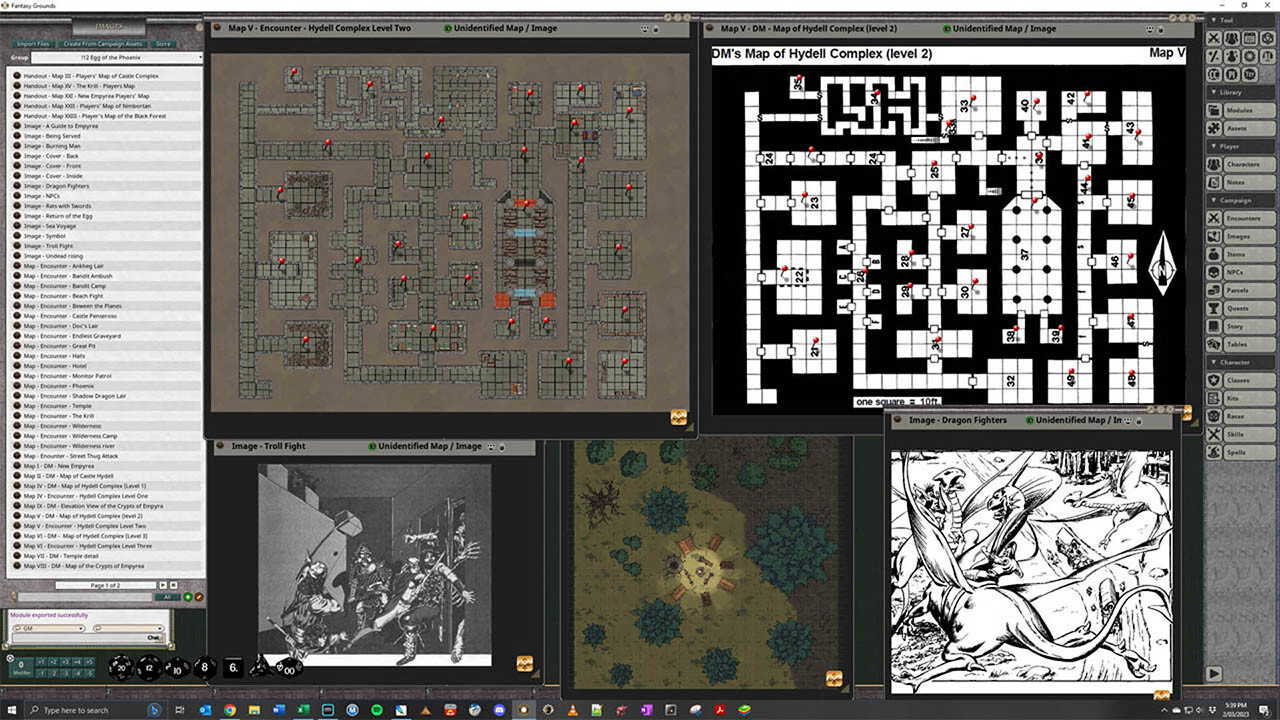Select the d8 die
The image size is (1280, 720).
(204, 667)
